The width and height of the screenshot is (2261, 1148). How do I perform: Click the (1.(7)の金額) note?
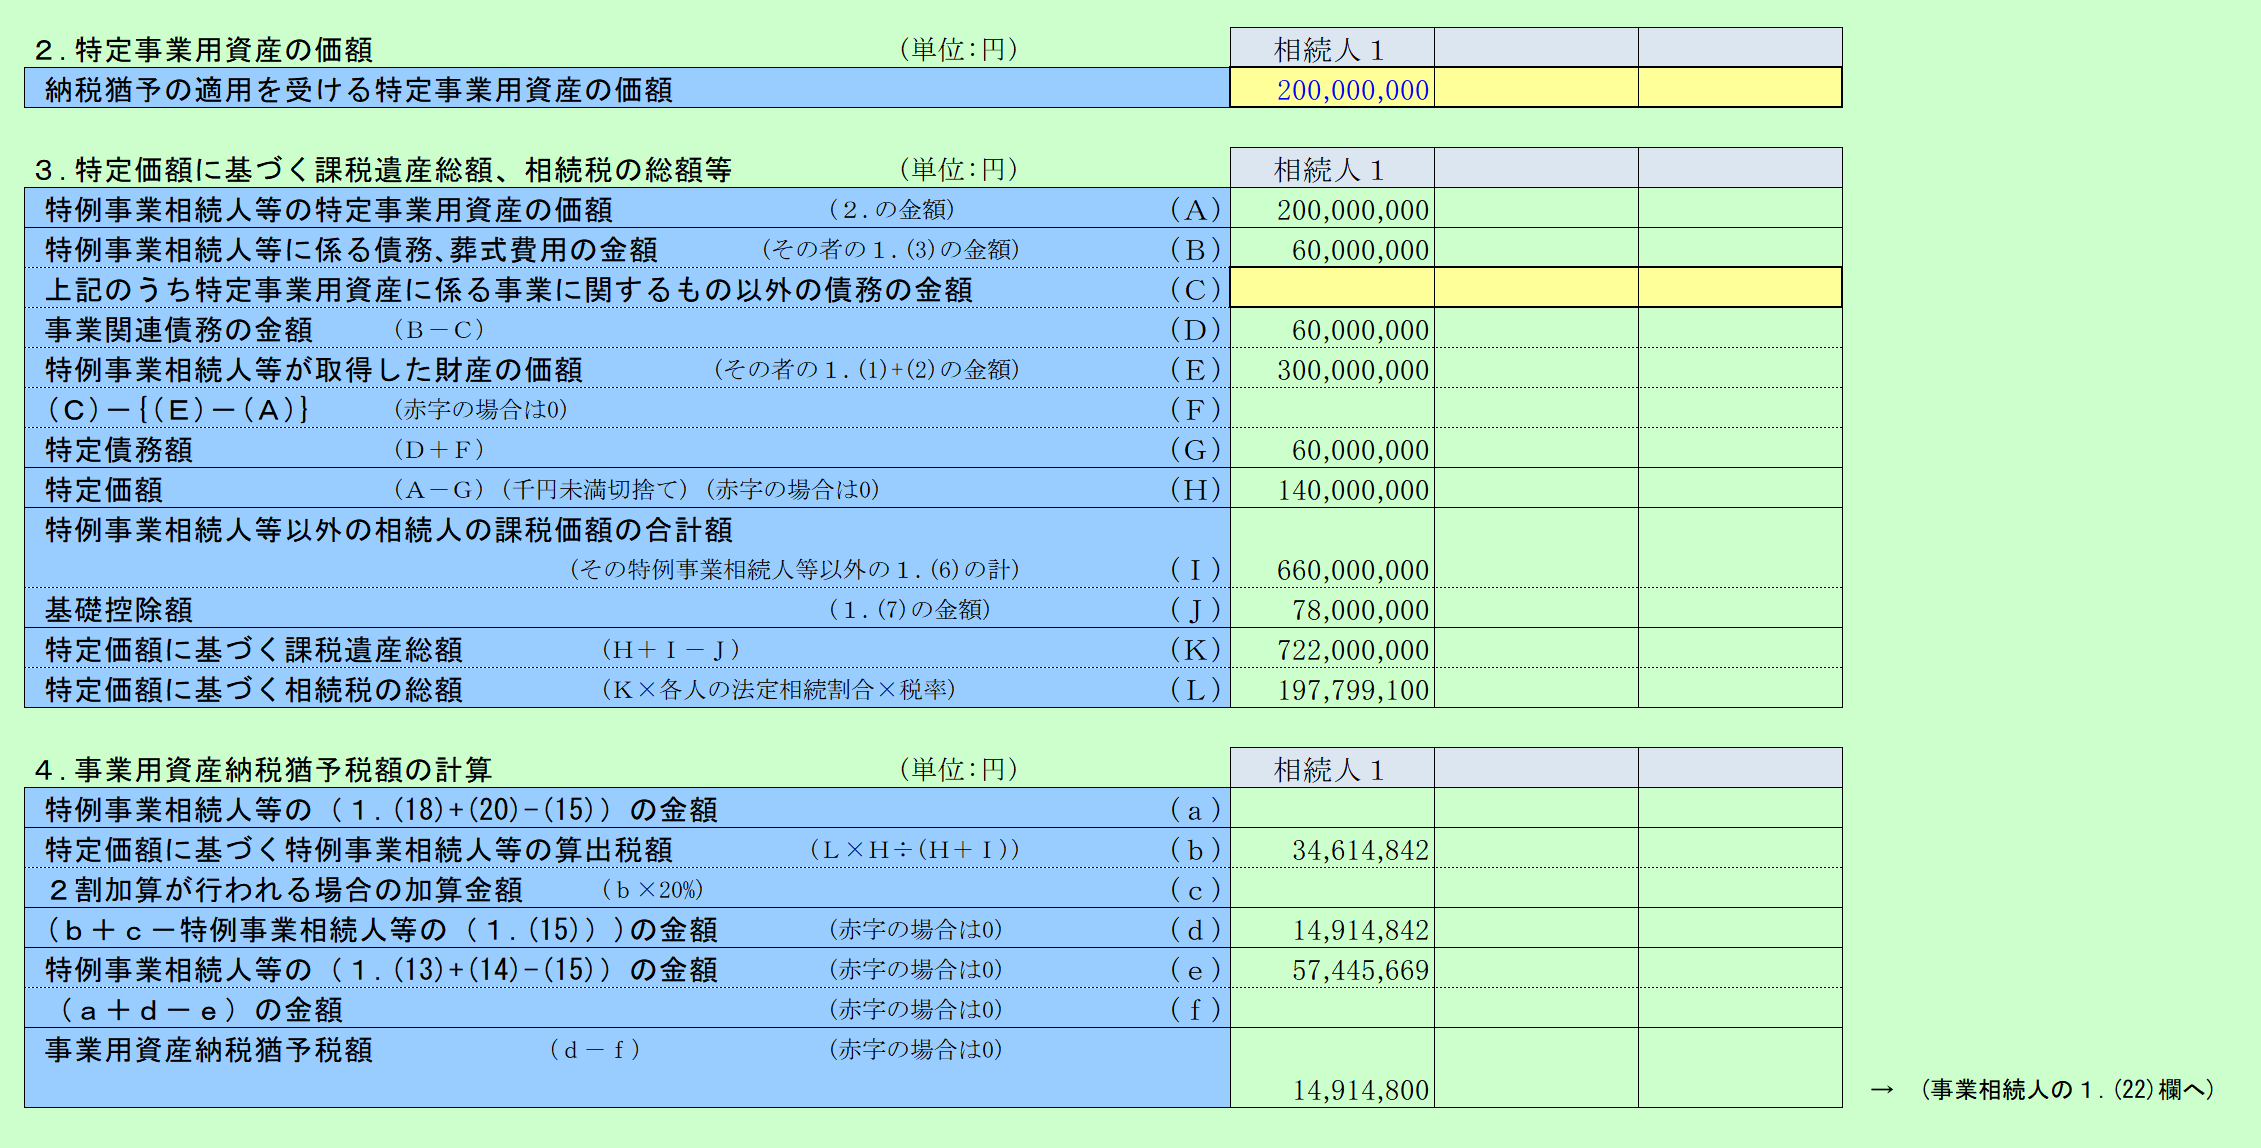click(x=909, y=610)
